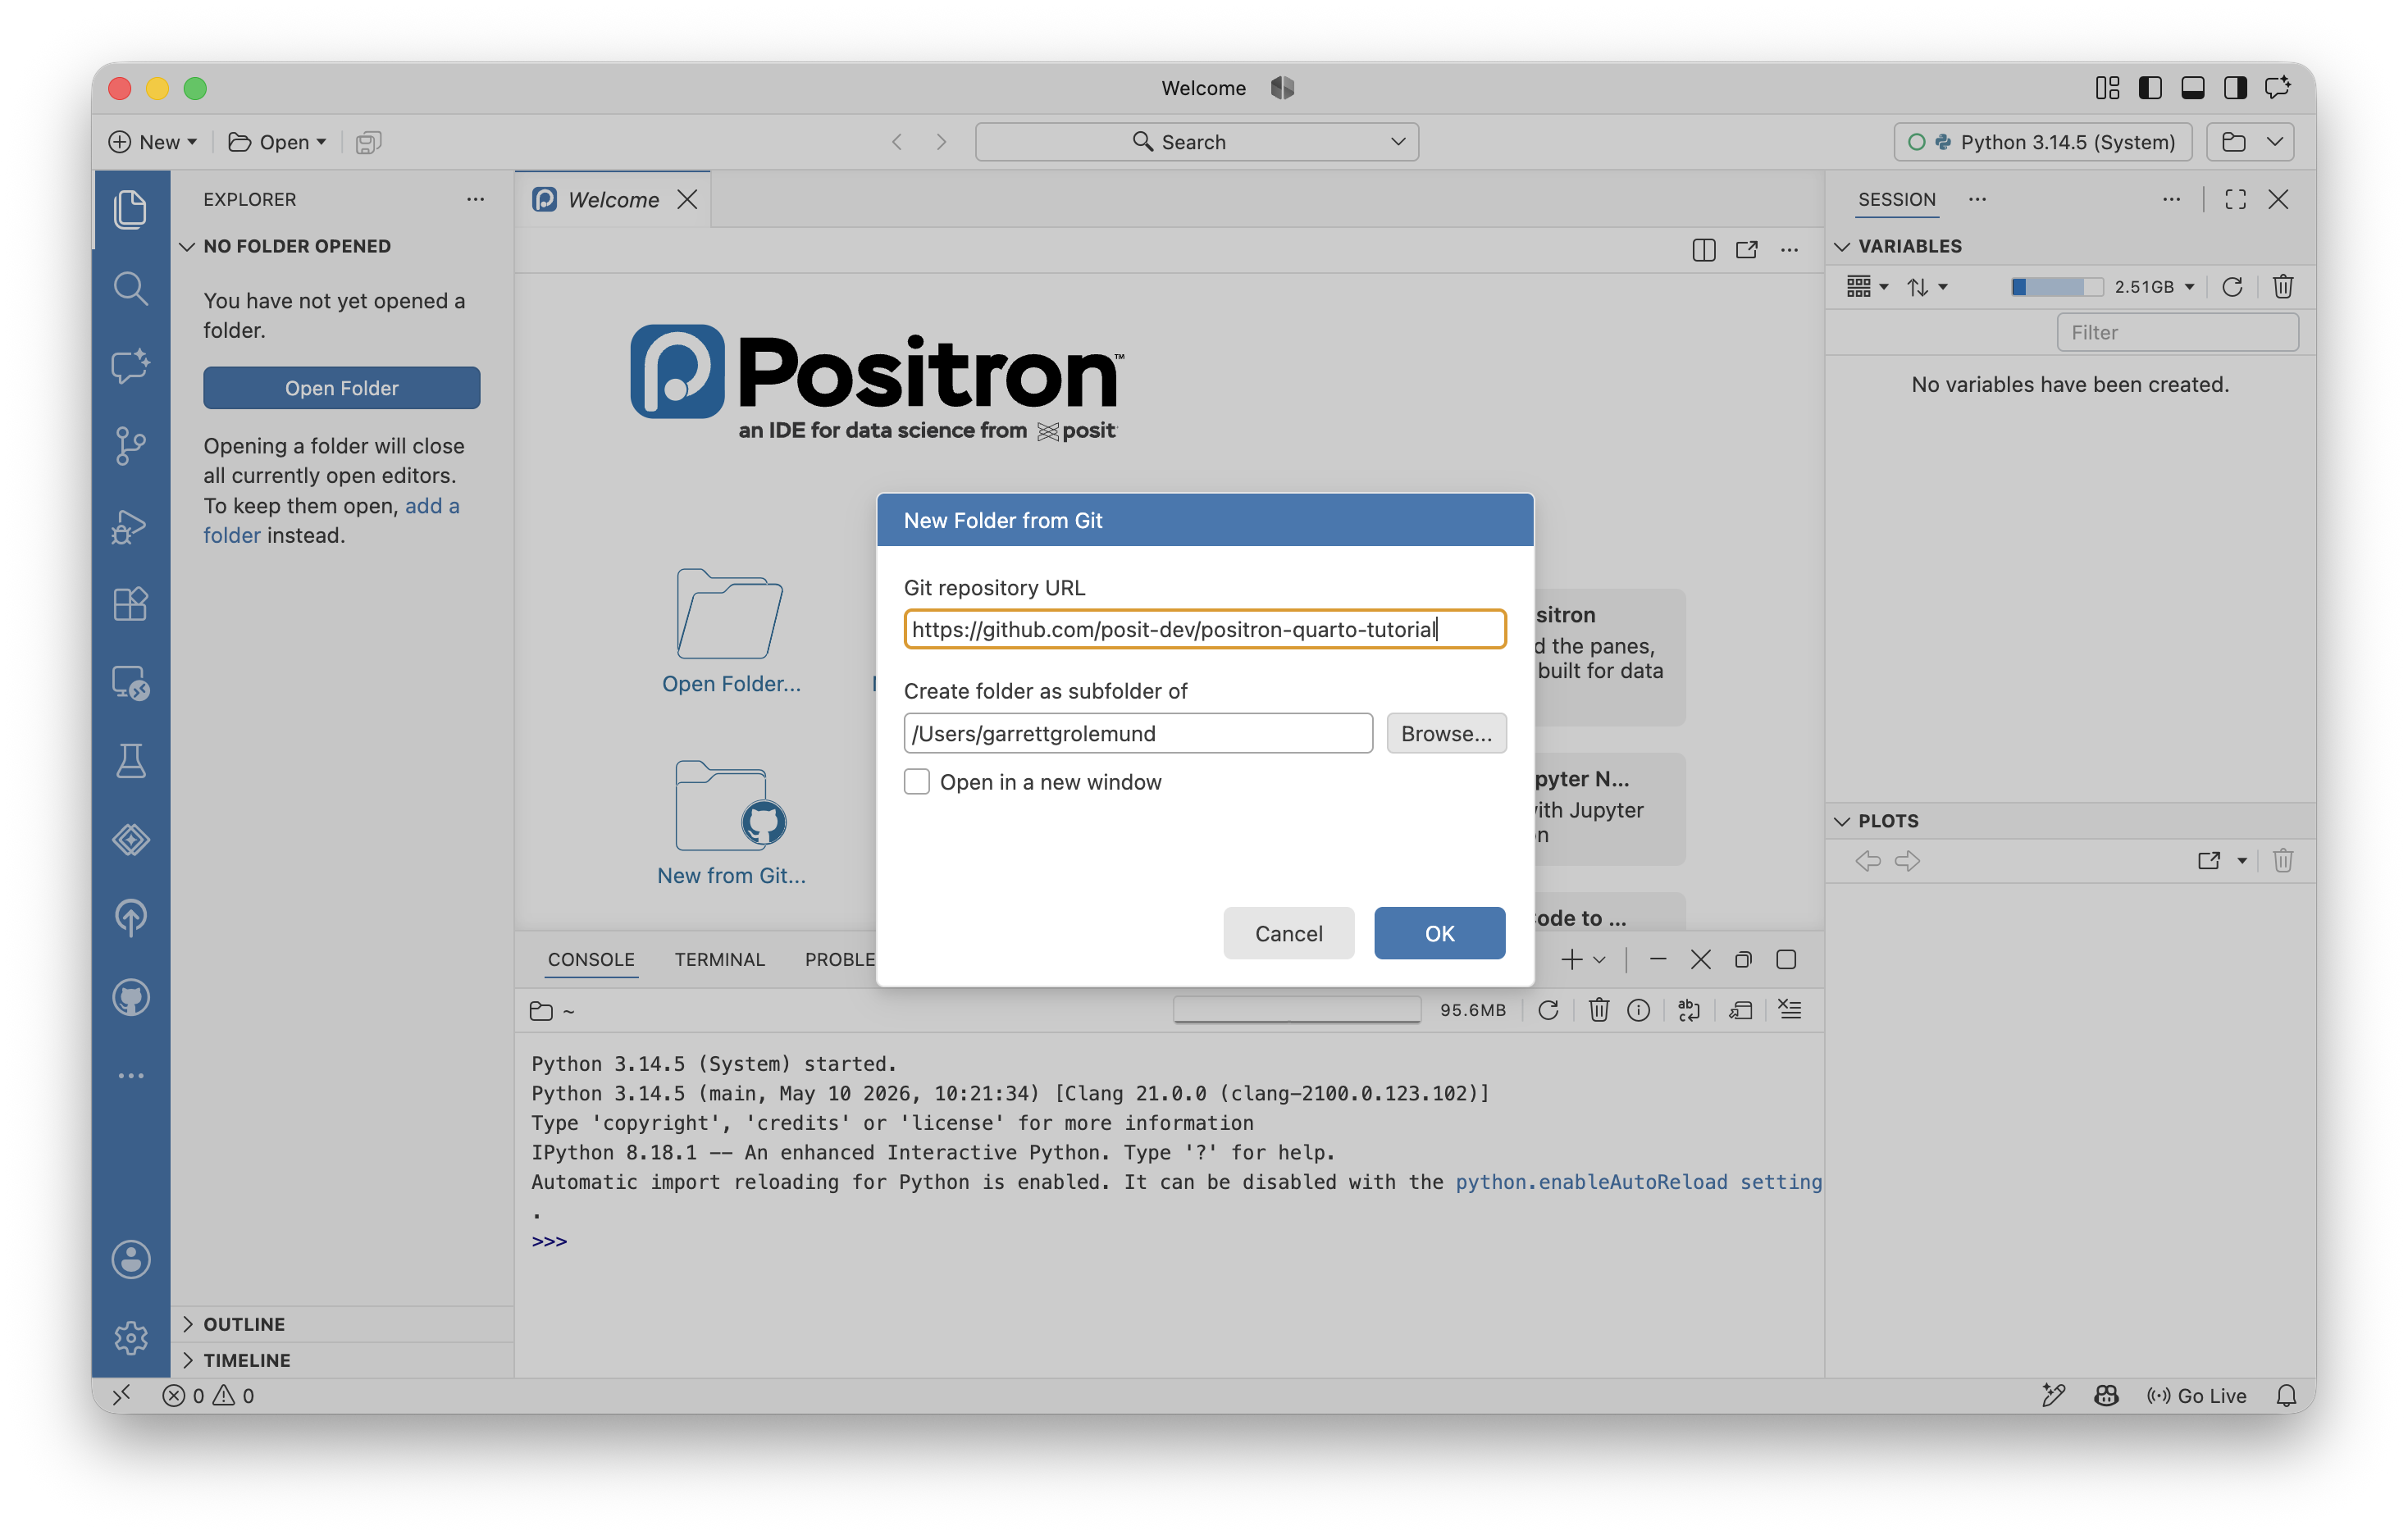Viewport: 2408px width, 1535px height.
Task: Open Welcome editor more actions menu
Action: click(1789, 250)
